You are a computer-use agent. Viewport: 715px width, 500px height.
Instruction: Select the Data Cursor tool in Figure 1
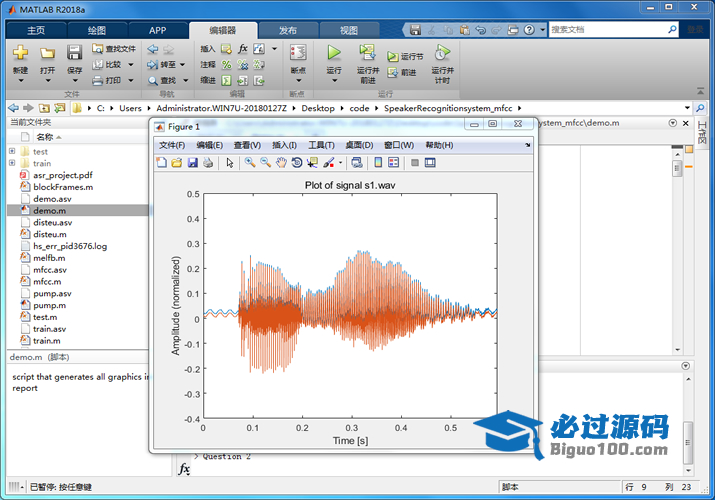coord(312,163)
